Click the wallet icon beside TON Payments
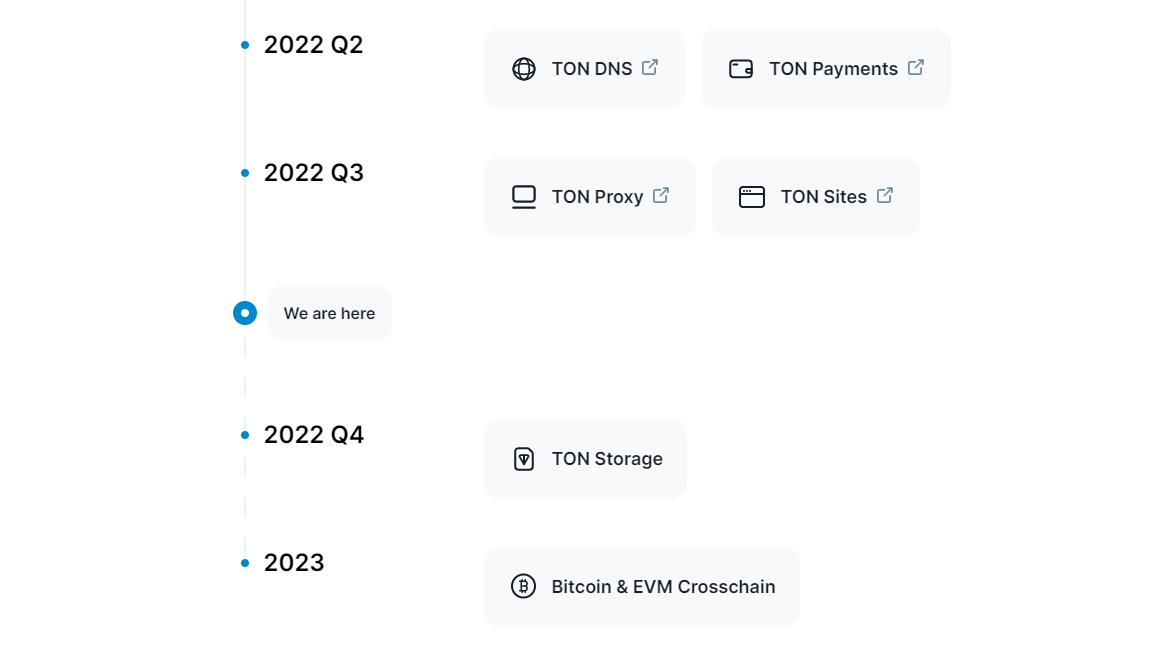 [x=741, y=69]
